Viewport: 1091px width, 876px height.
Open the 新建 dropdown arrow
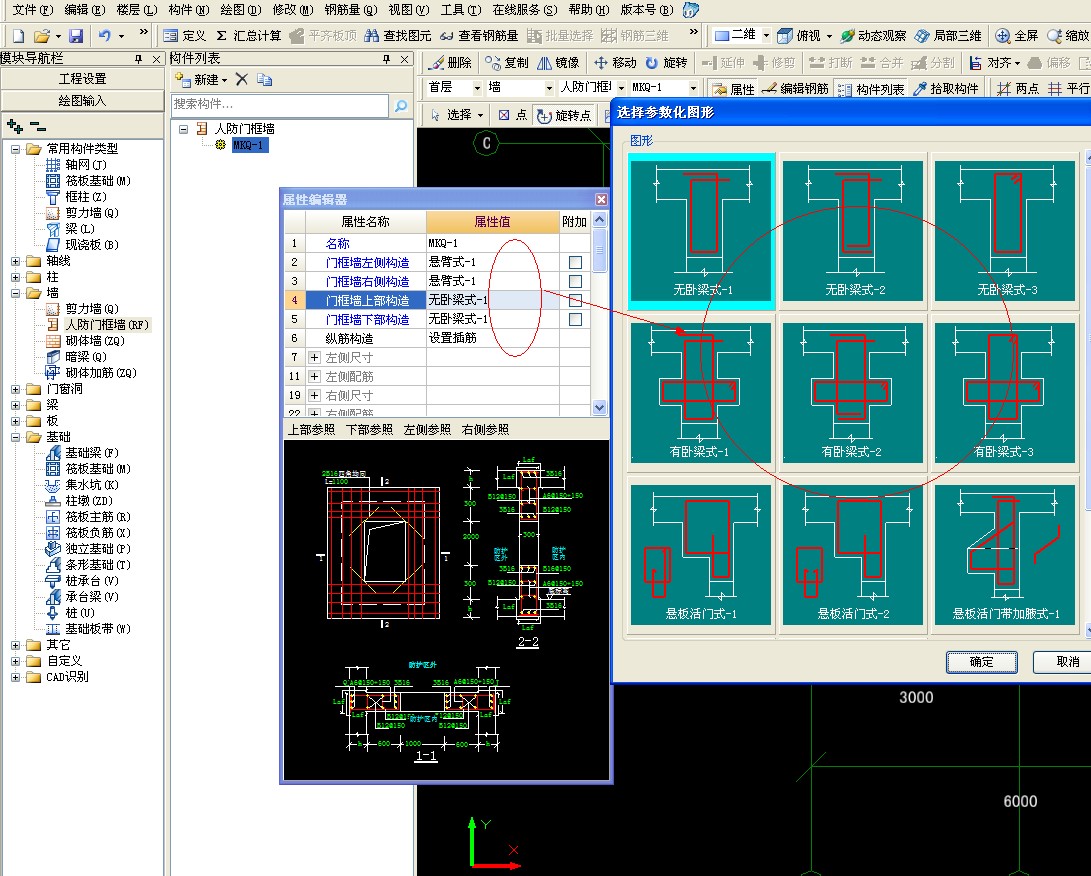[x=224, y=80]
